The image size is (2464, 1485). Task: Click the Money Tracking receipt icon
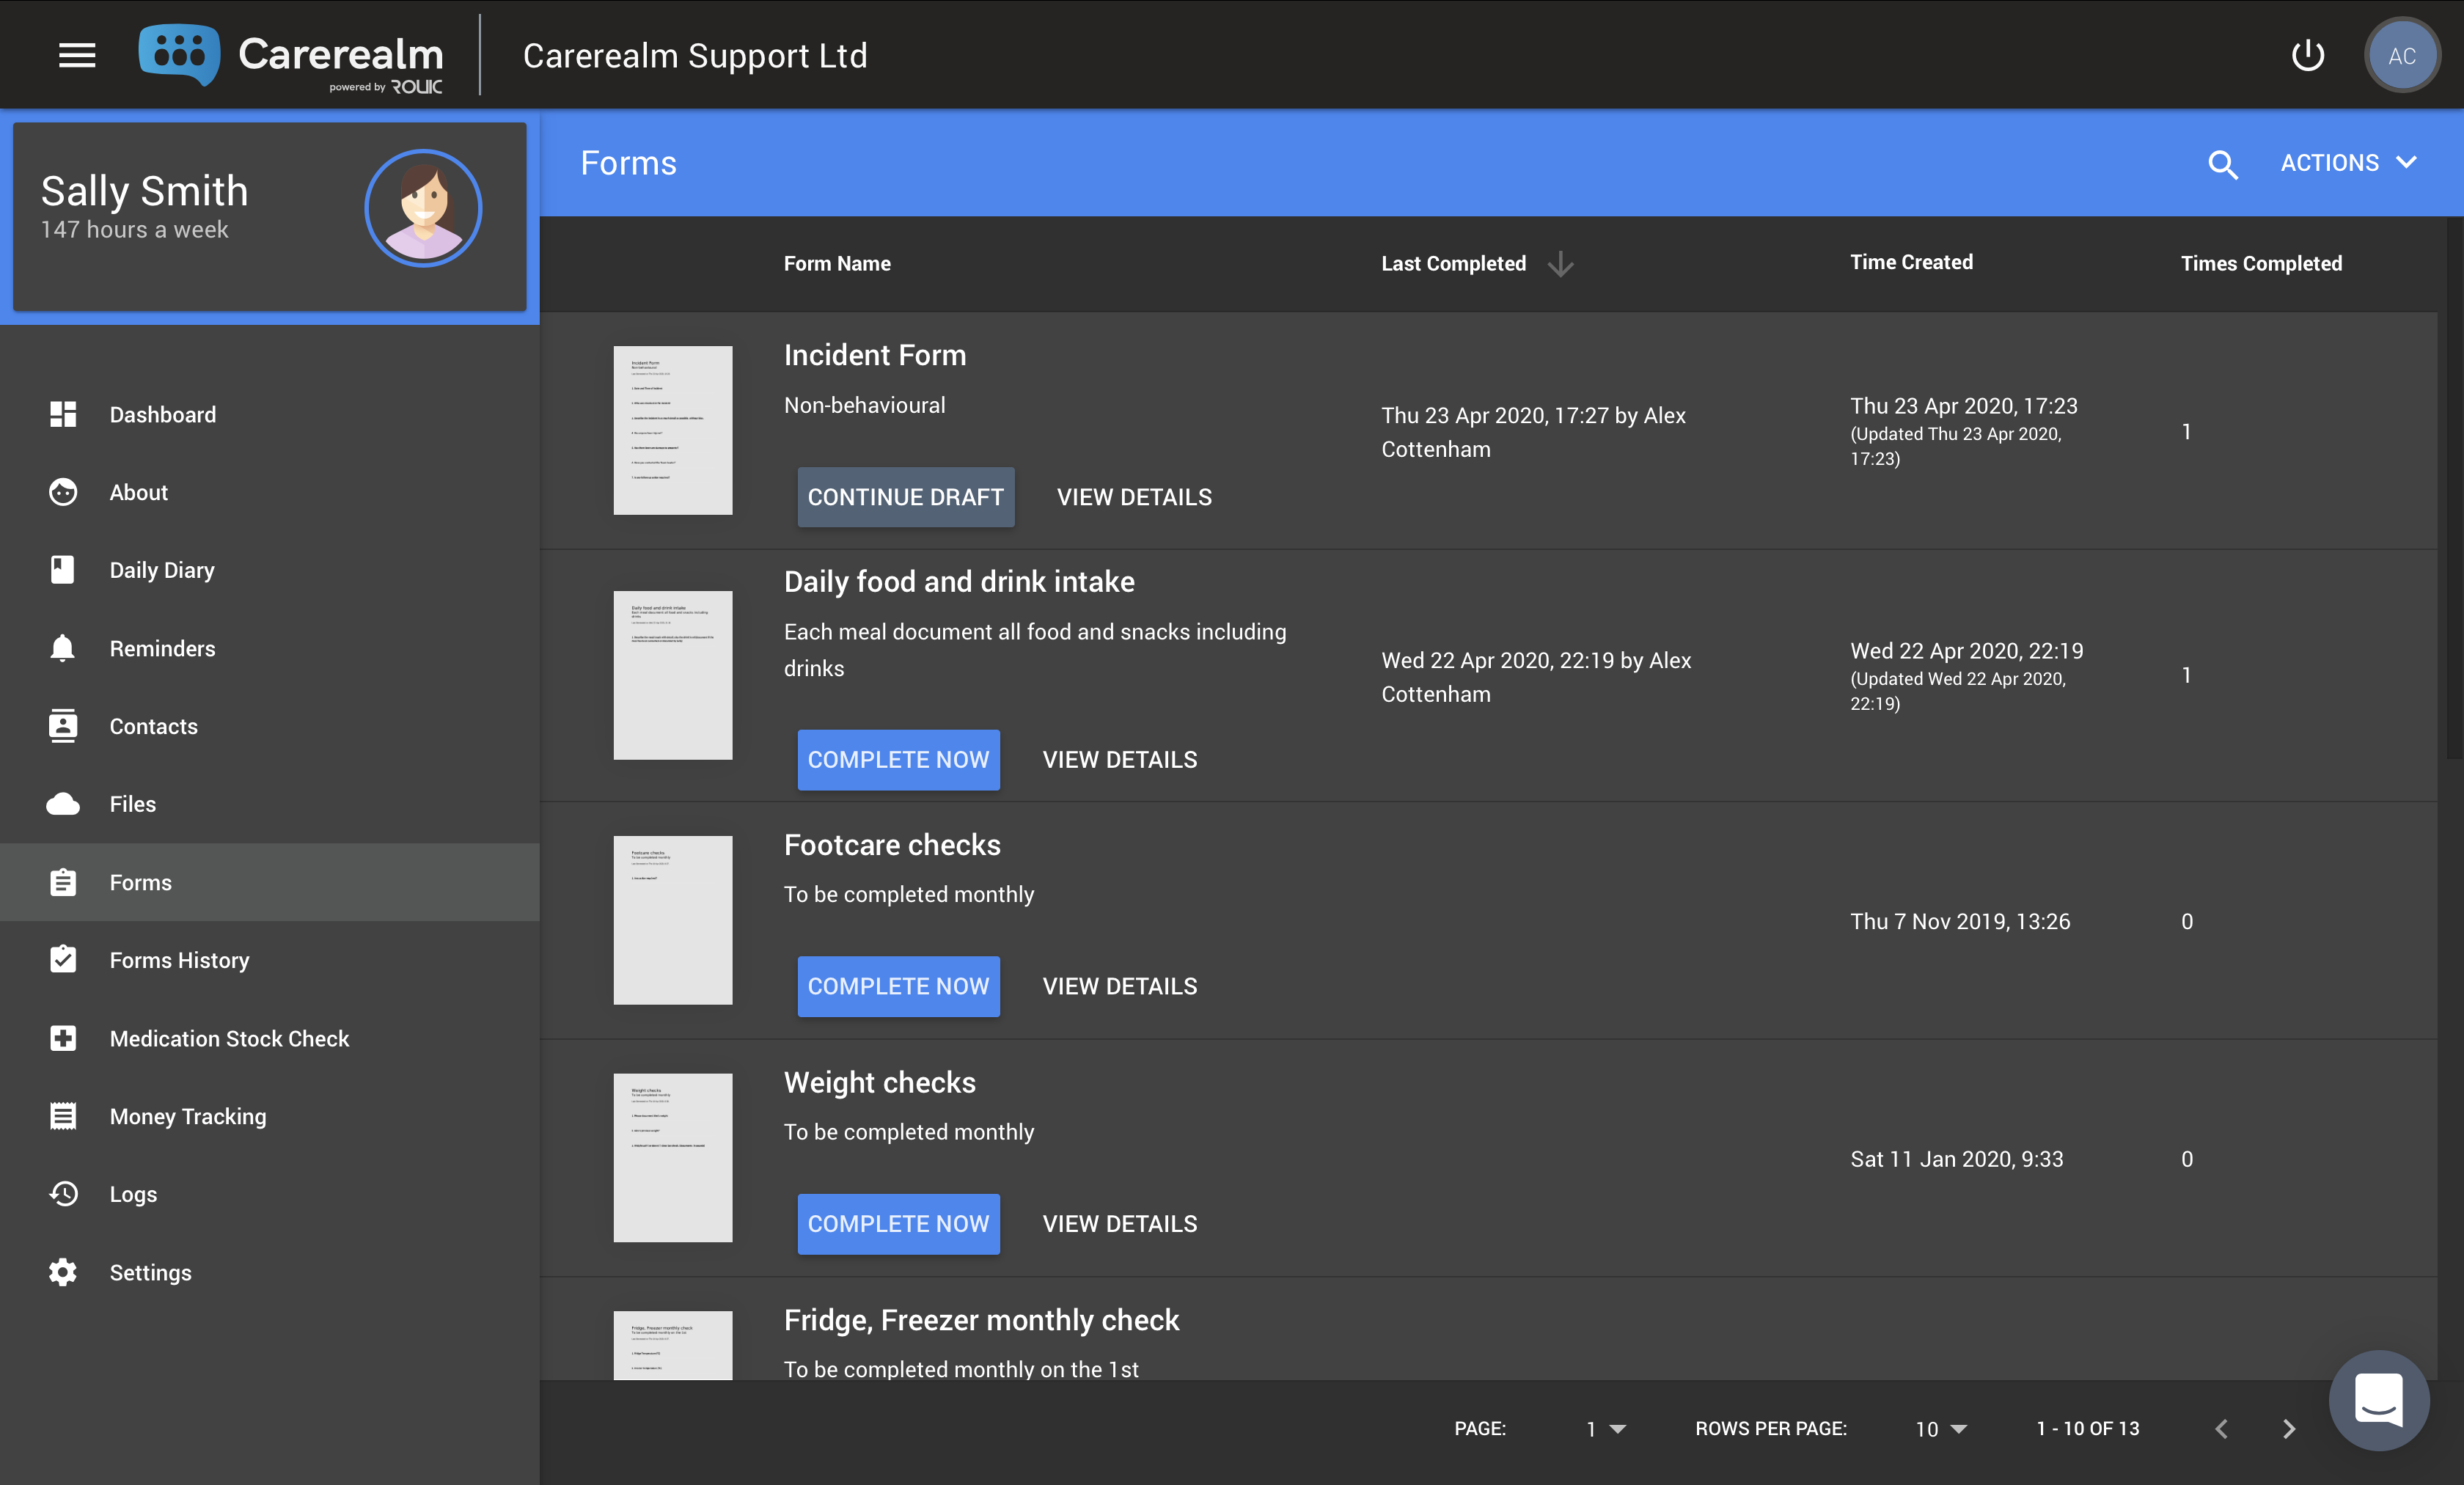(x=63, y=1116)
